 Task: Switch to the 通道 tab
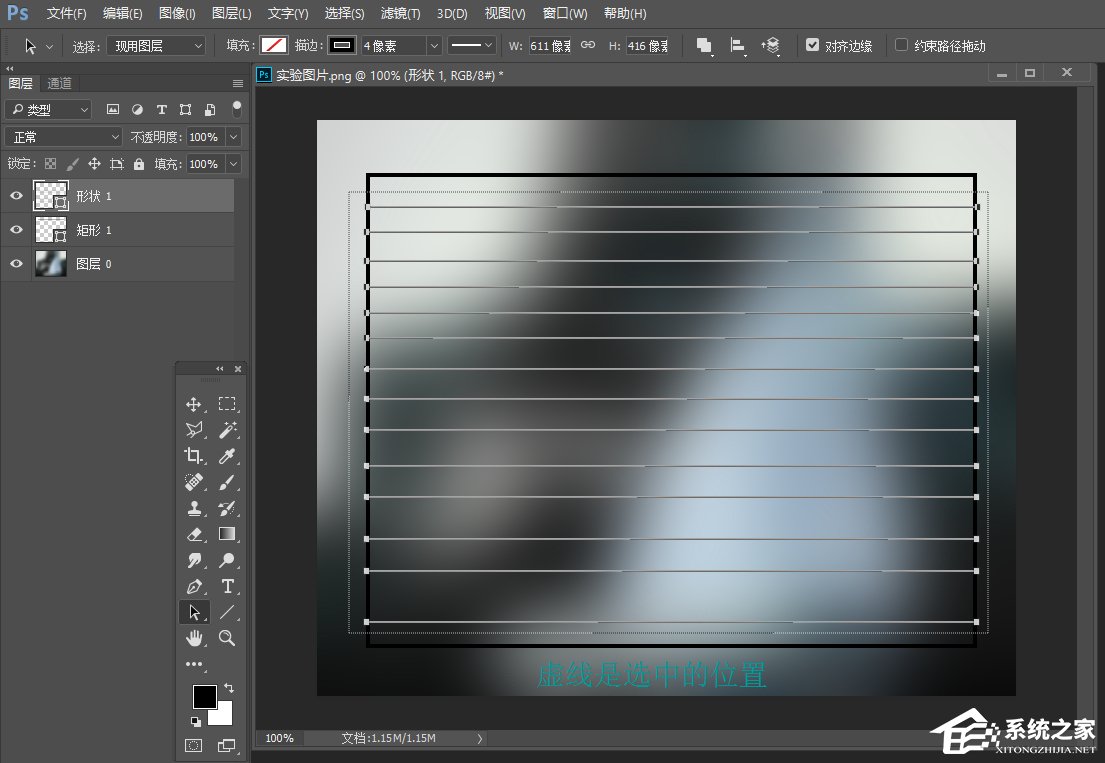[59, 84]
